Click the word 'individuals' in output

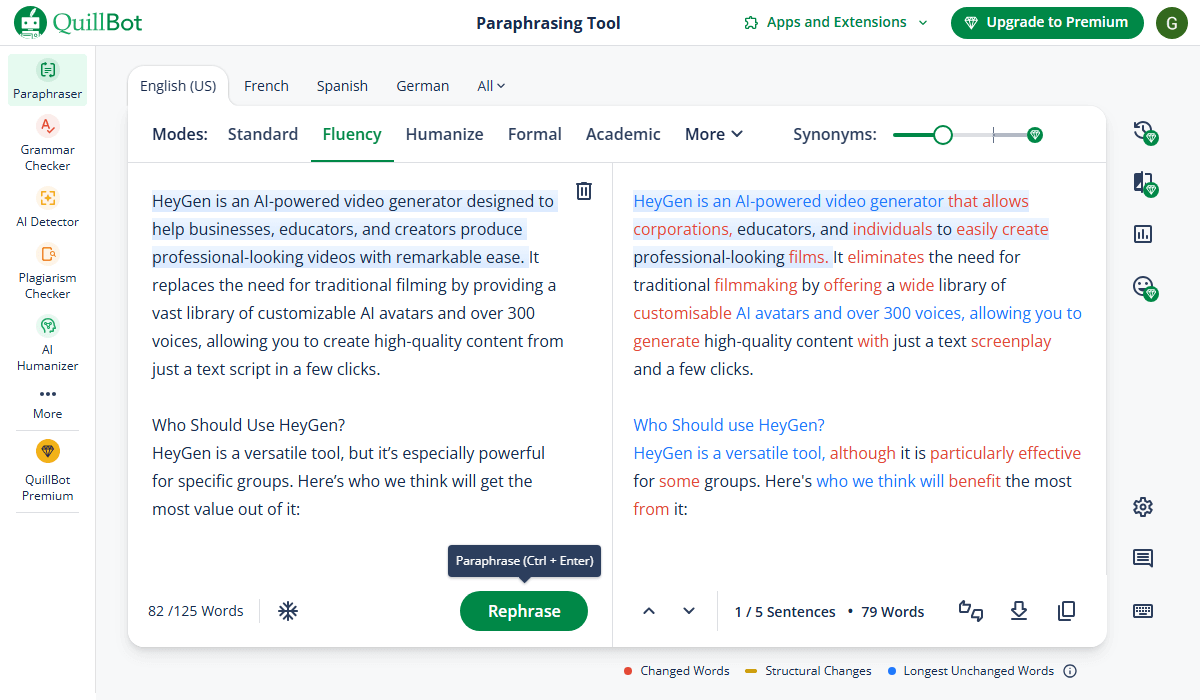892,229
